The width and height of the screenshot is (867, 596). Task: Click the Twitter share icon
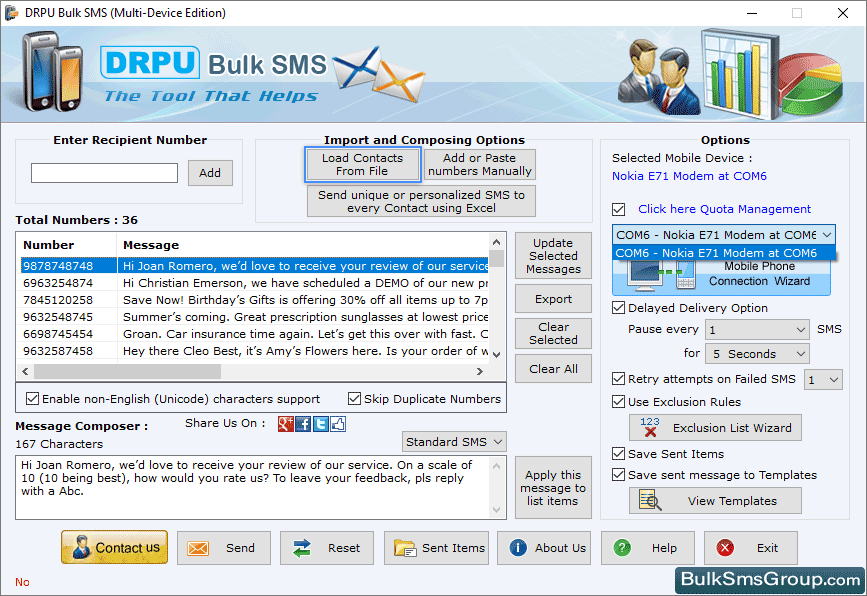point(321,424)
